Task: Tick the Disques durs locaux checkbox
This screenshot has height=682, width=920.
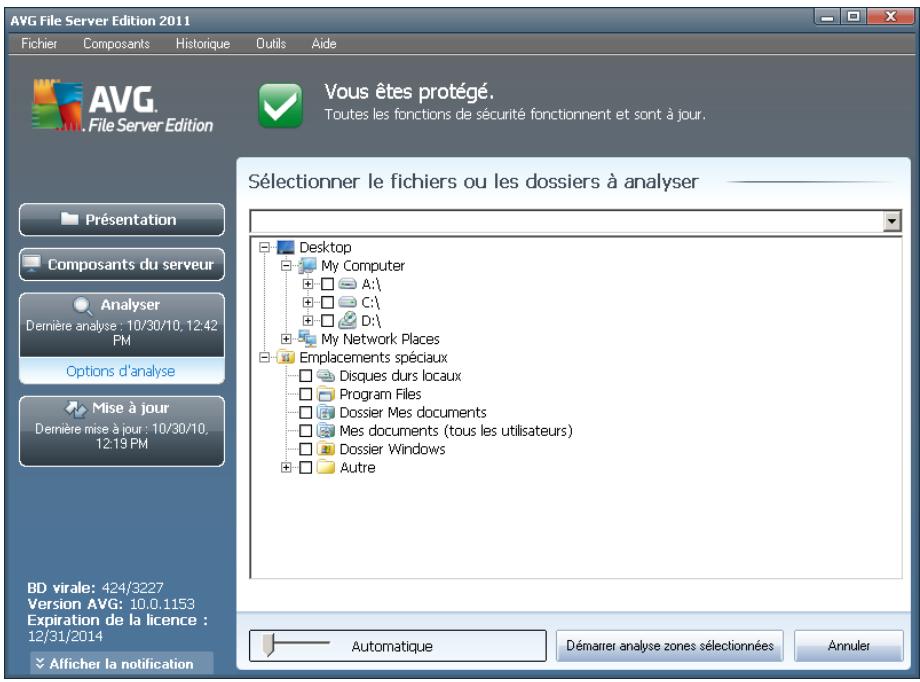Action: pyautogui.click(x=306, y=376)
